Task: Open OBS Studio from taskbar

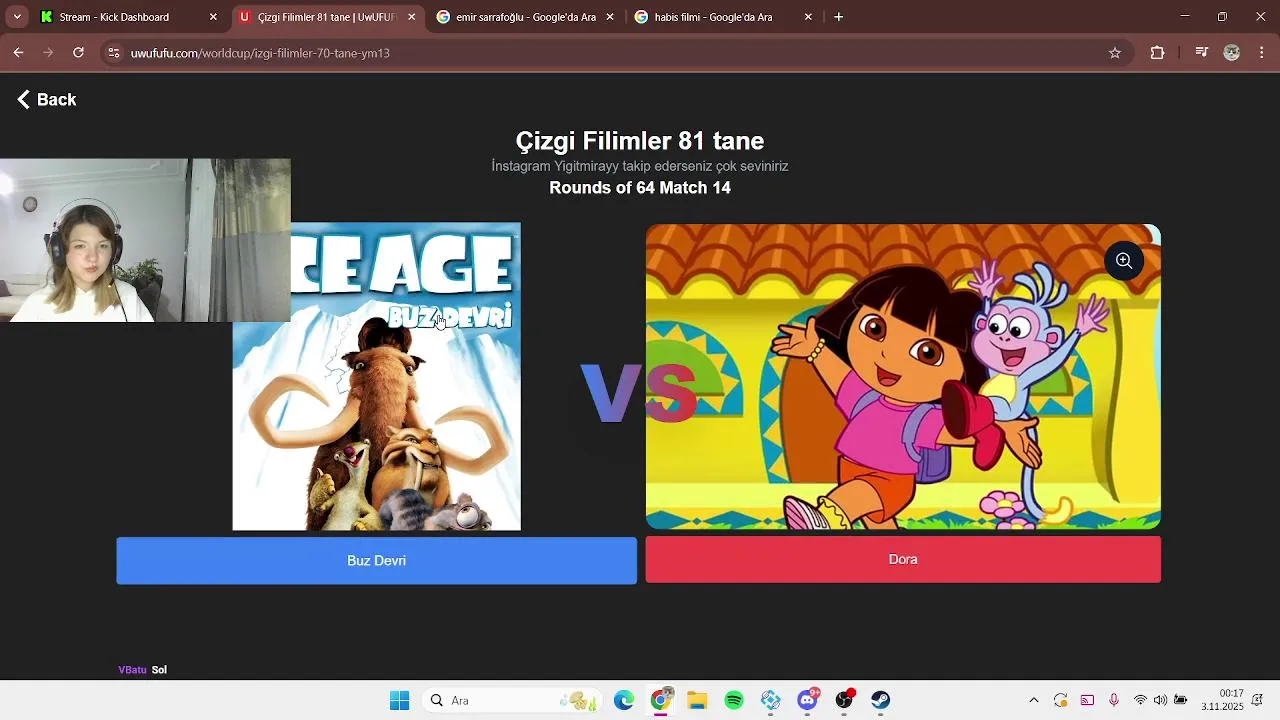Action: coord(844,700)
